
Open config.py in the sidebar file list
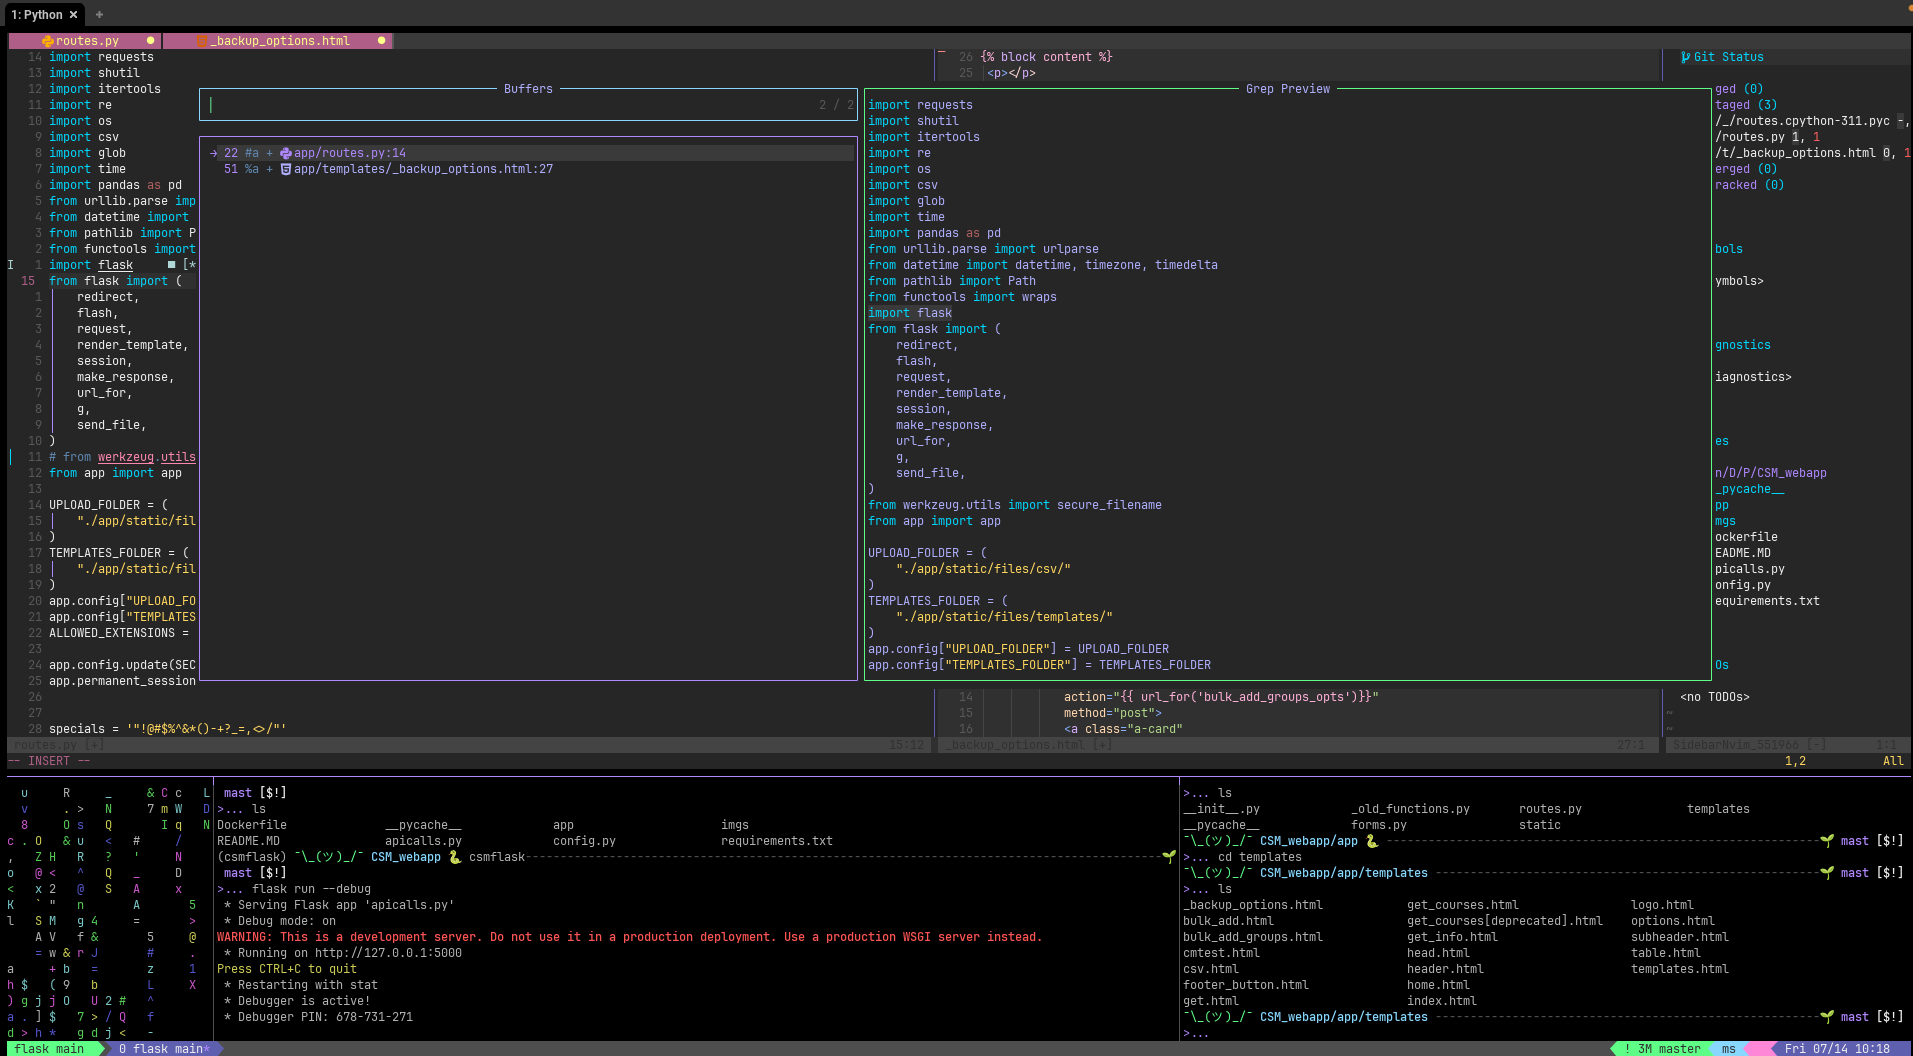[x=1743, y=585]
